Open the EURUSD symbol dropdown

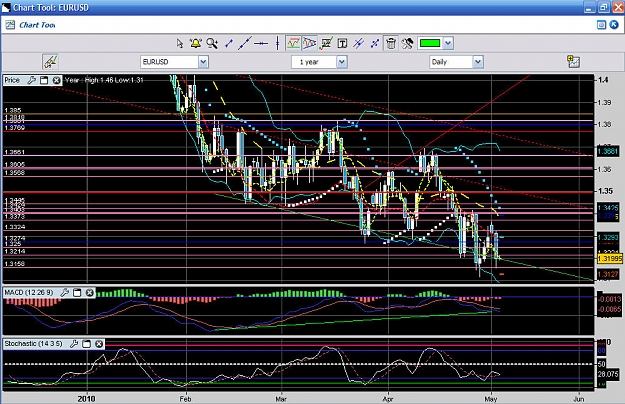click(x=203, y=62)
